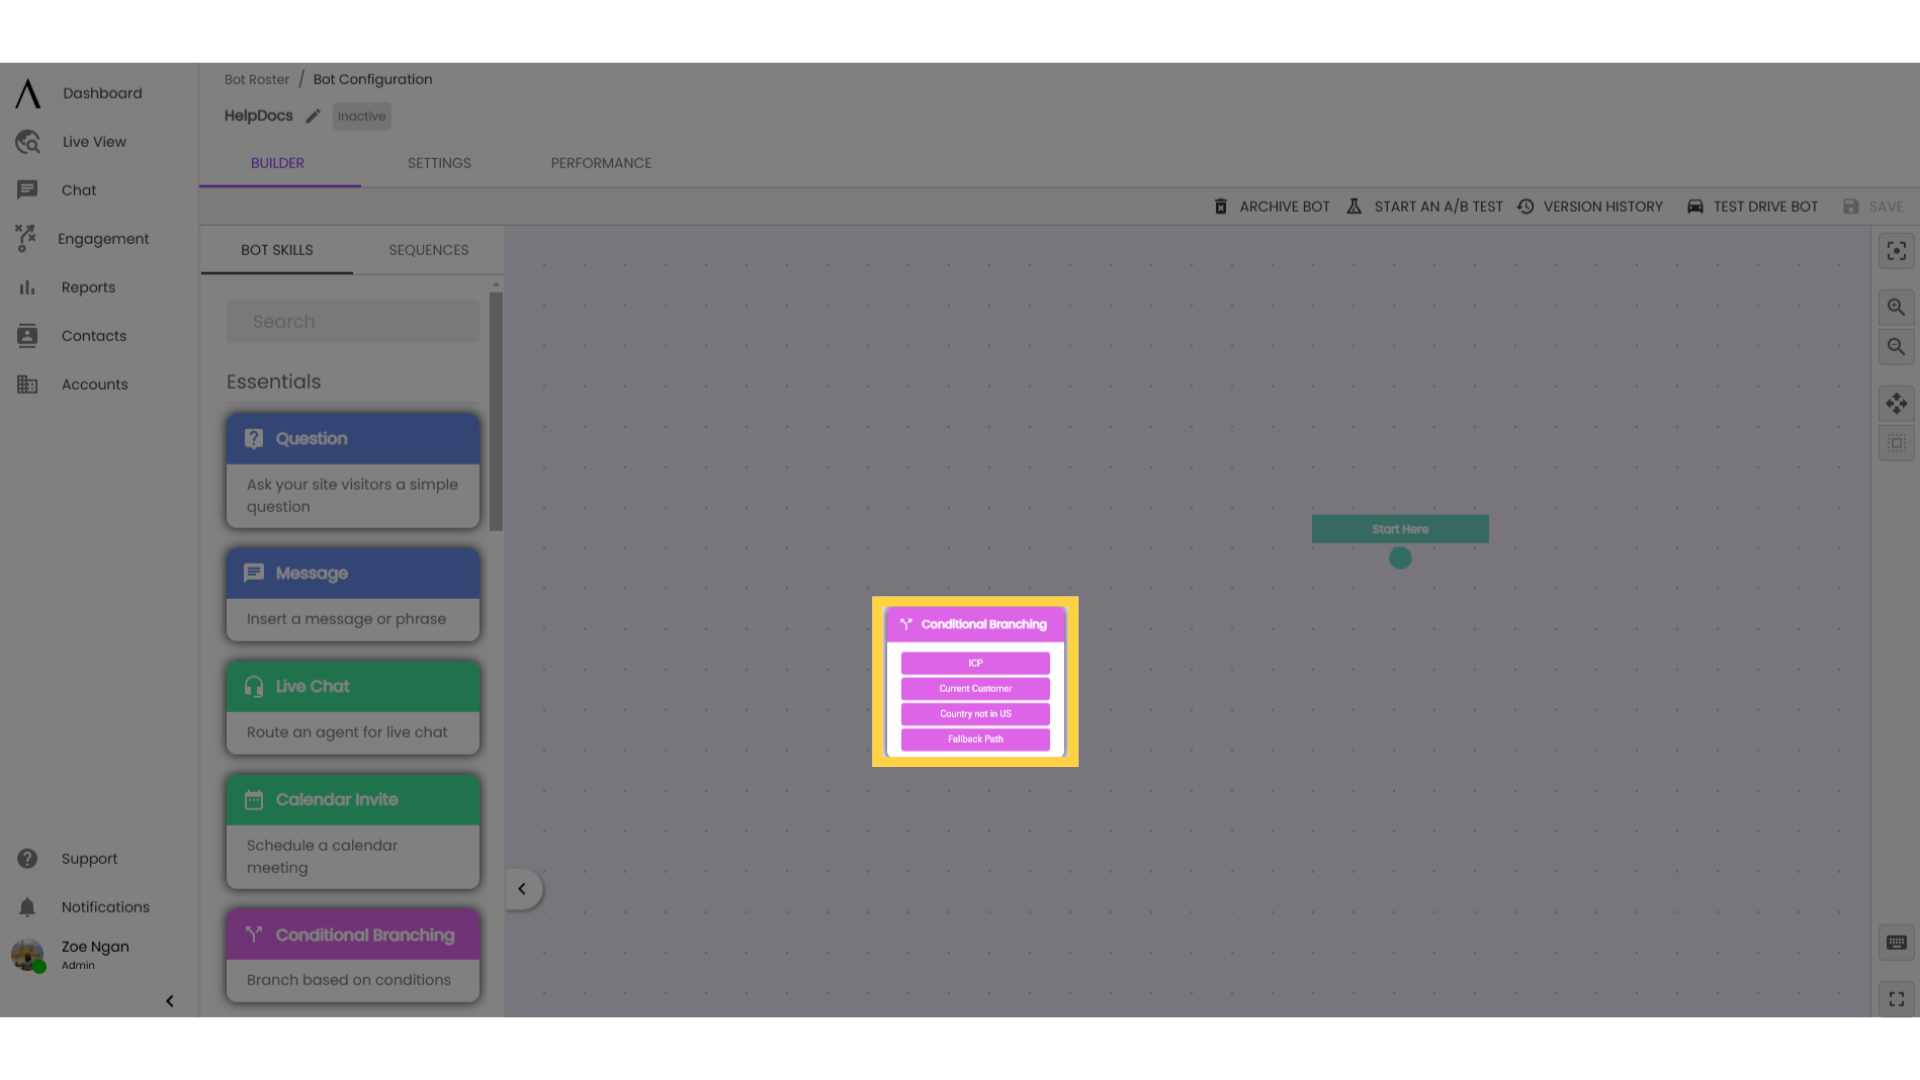The width and height of the screenshot is (1920, 1080).
Task: Select the Calendar Invite skill icon
Action: [253, 799]
